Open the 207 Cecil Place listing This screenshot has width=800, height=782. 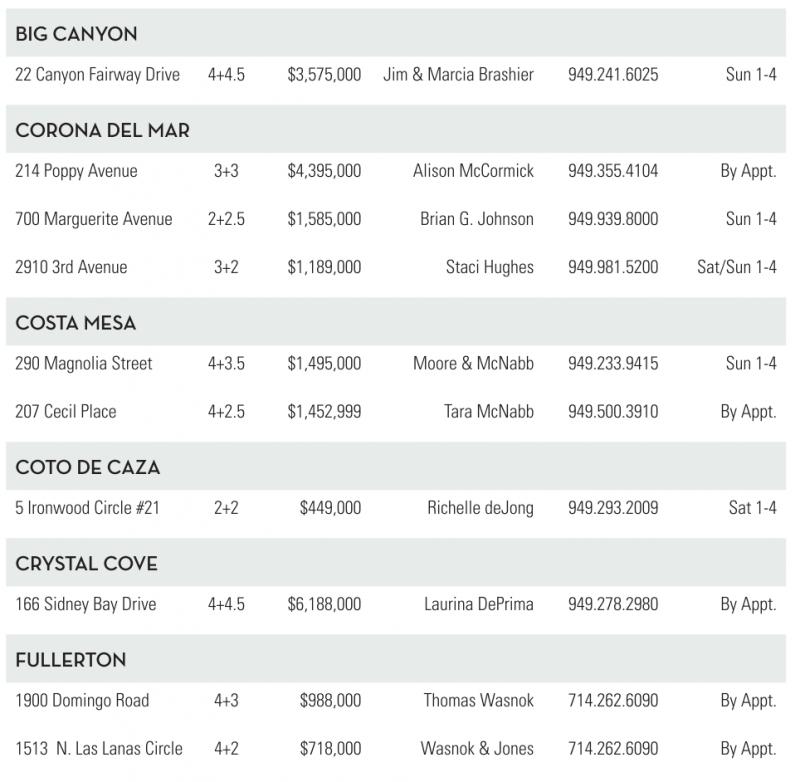66,411
